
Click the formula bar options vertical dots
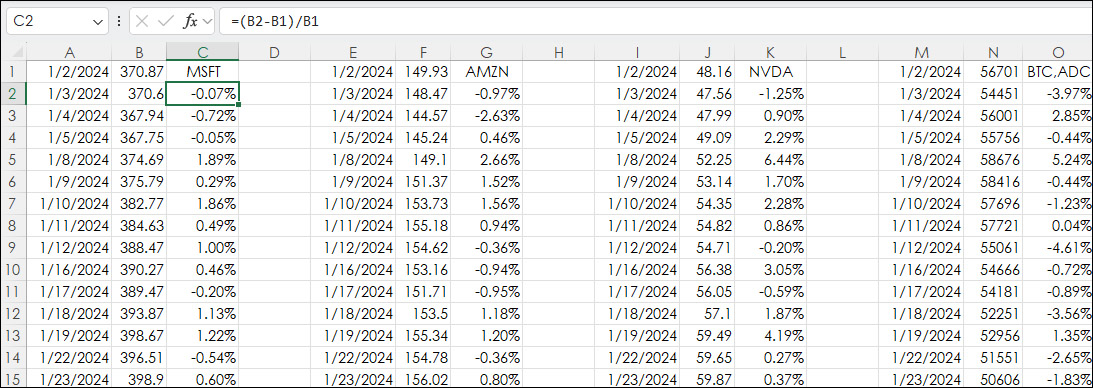click(119, 22)
